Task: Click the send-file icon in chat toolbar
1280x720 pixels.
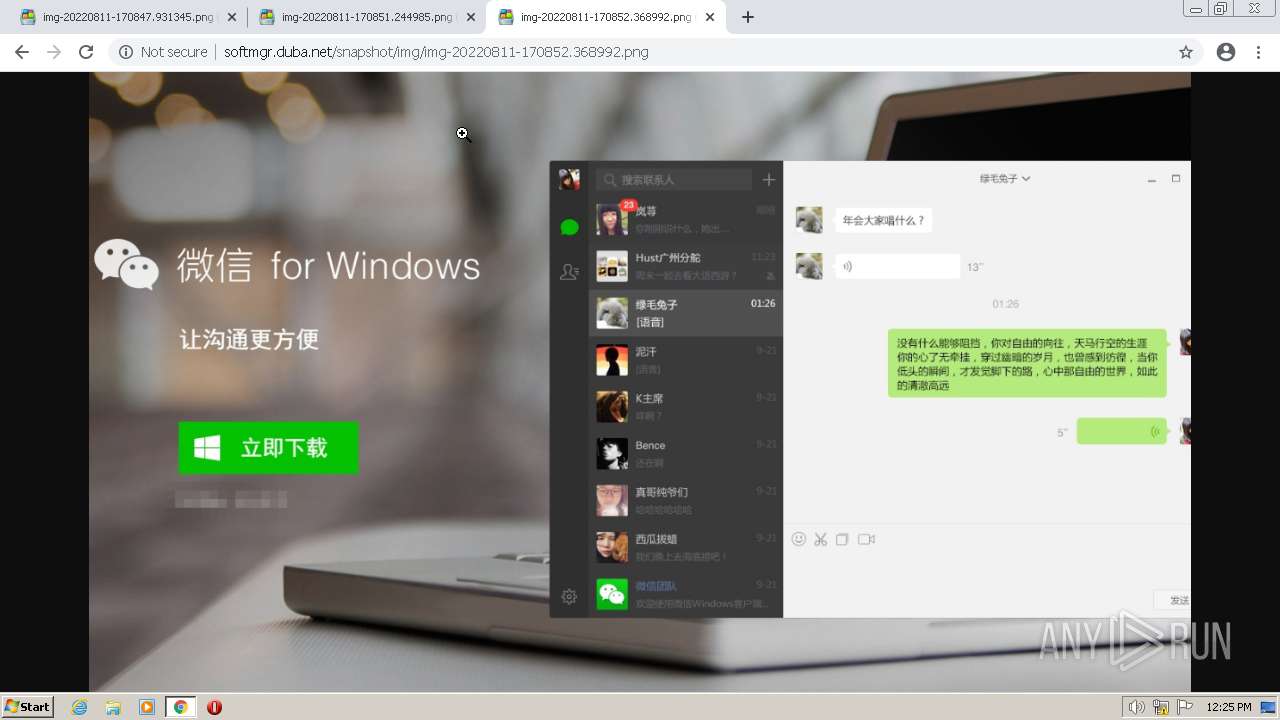Action: click(x=842, y=539)
